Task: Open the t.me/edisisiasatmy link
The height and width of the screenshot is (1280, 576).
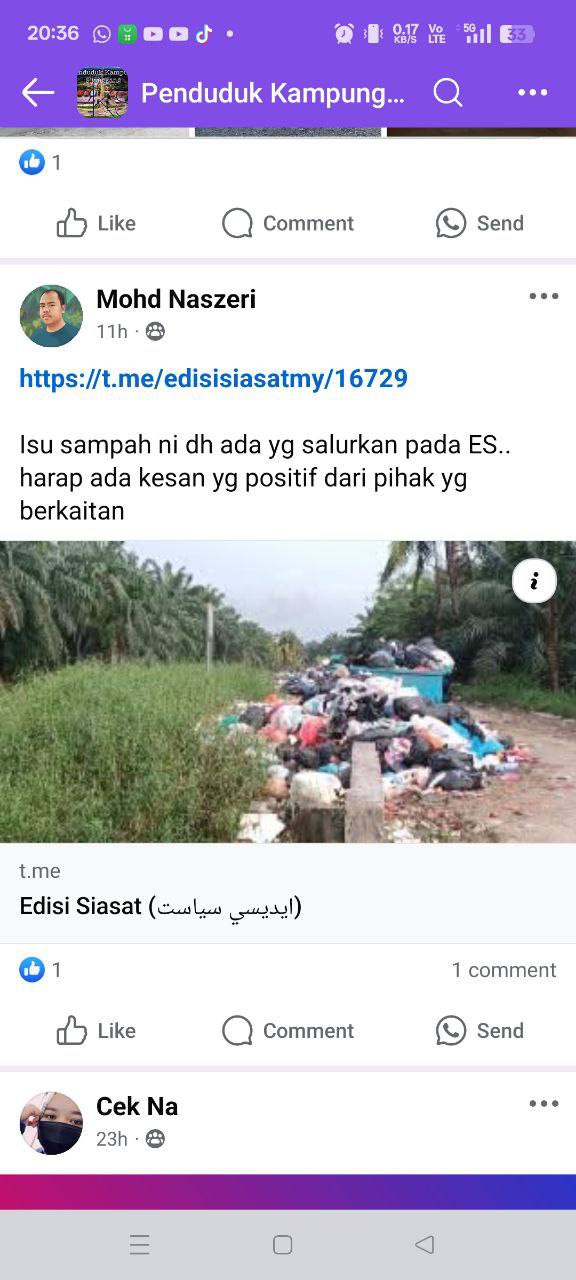Action: point(214,378)
